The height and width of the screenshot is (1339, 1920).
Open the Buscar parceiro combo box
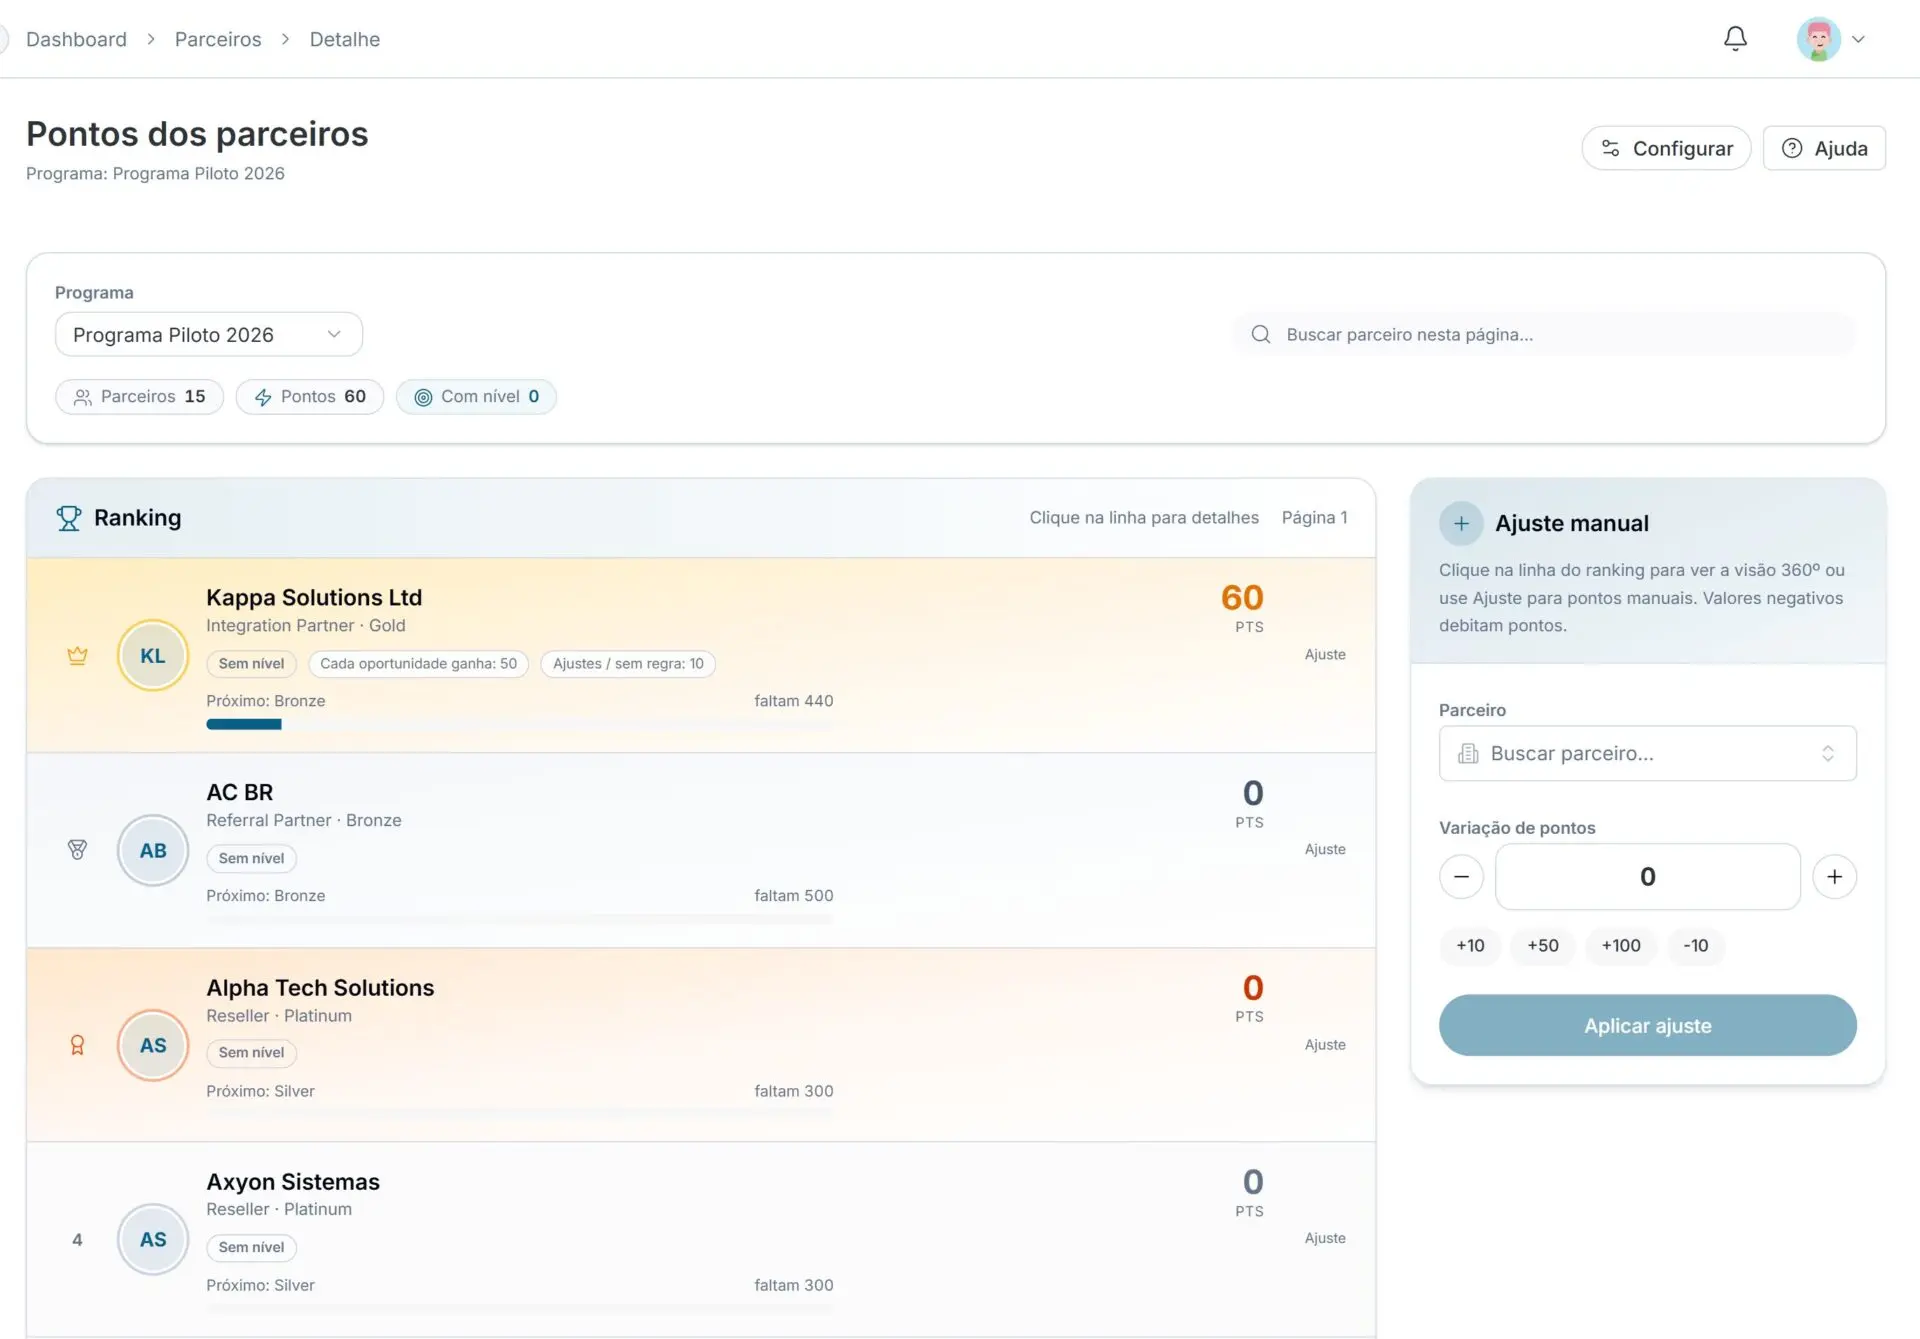pos(1647,753)
